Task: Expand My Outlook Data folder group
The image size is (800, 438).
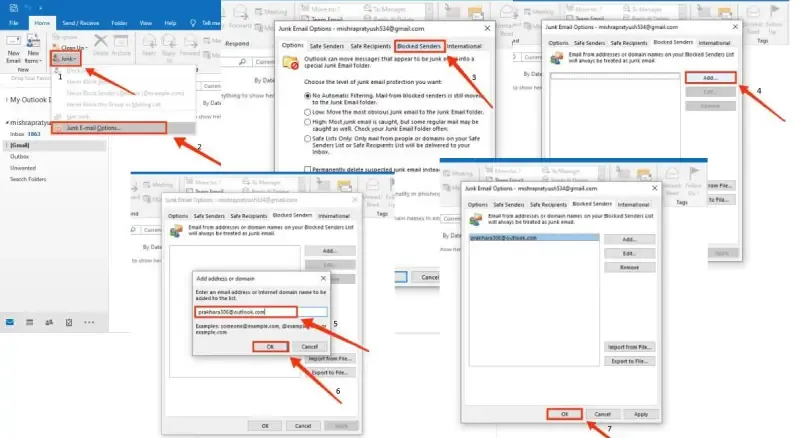Action: (x=7, y=100)
